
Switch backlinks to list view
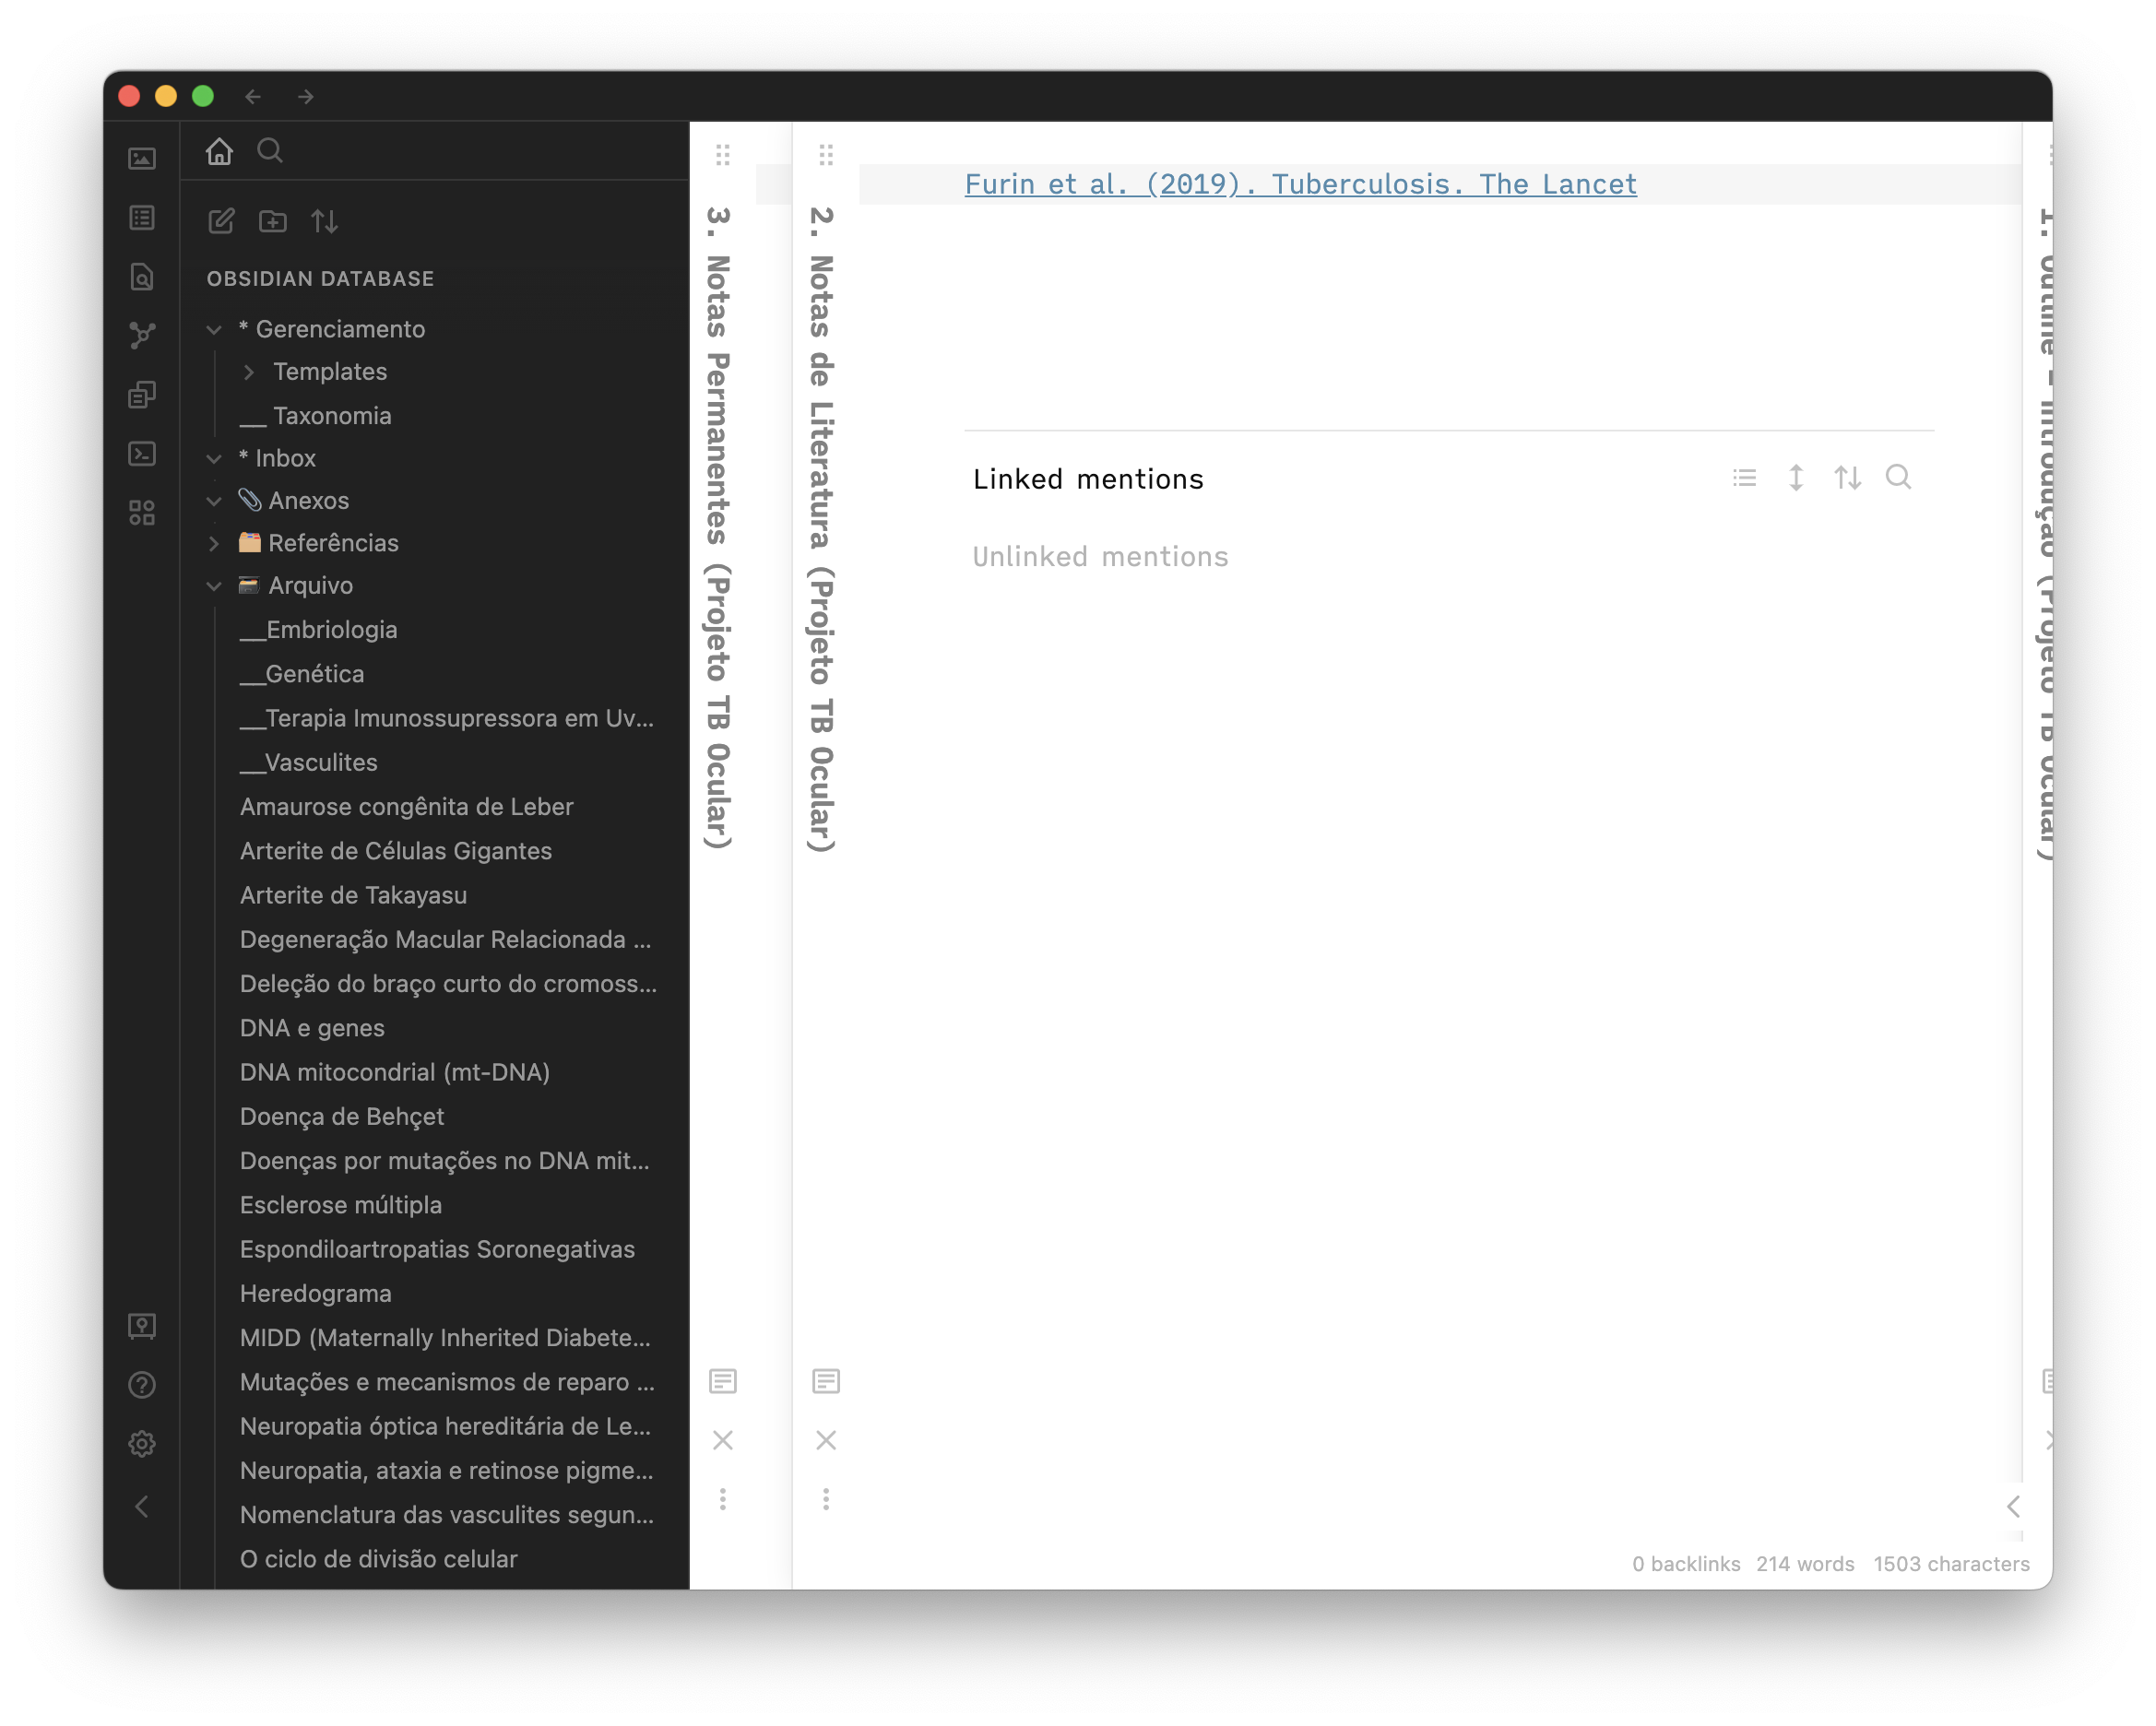click(x=1744, y=478)
